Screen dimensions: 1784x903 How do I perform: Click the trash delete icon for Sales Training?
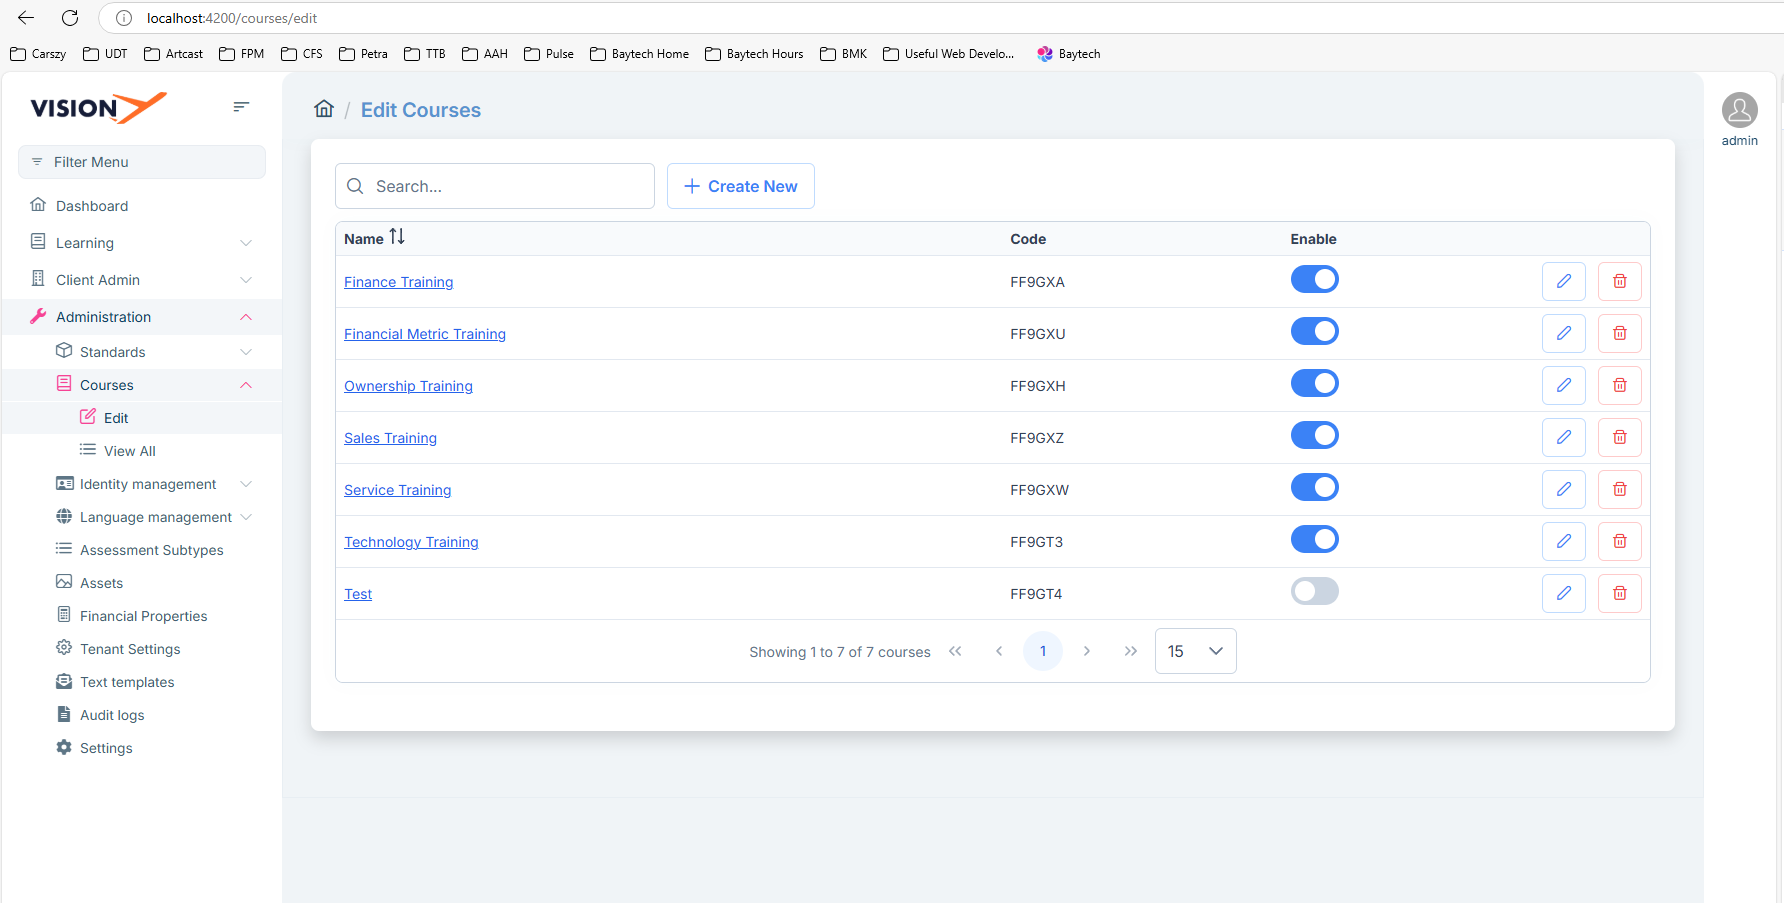(1619, 438)
